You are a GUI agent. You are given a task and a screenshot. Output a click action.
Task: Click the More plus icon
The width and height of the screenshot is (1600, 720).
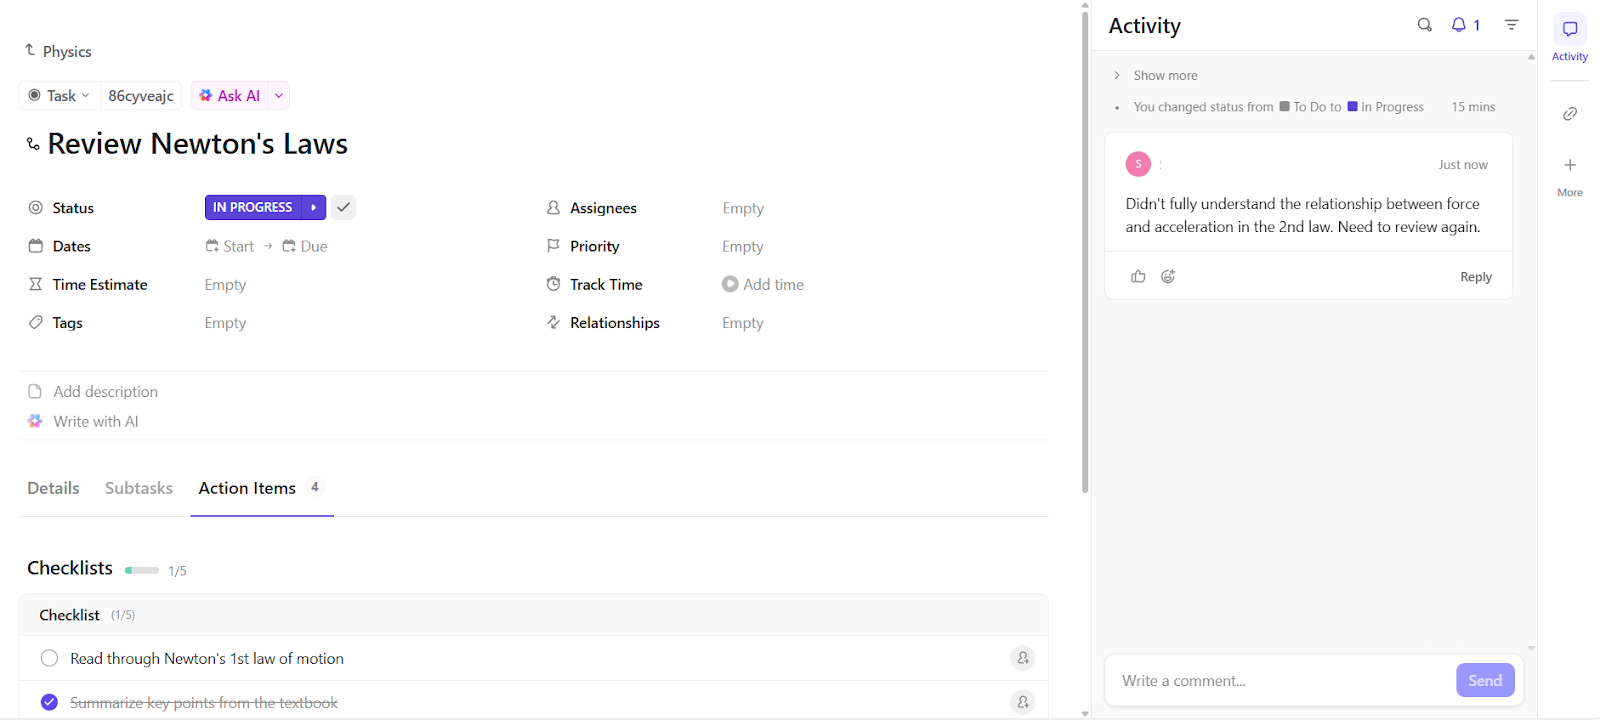pyautogui.click(x=1570, y=165)
